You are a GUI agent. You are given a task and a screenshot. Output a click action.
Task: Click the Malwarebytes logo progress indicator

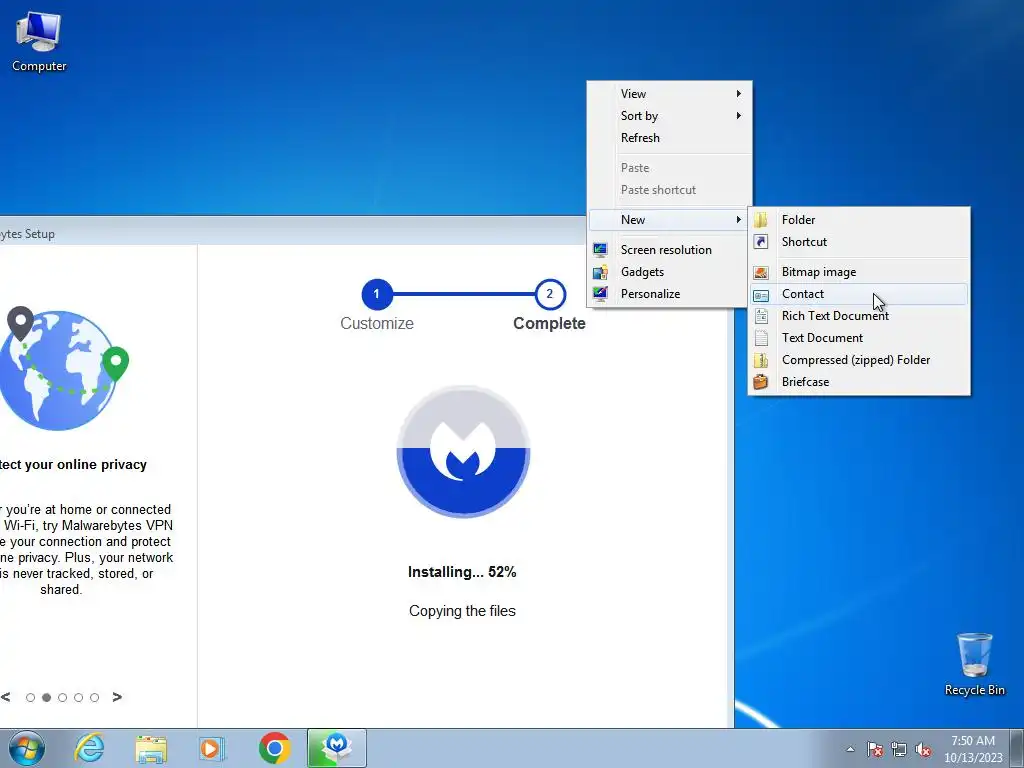463,451
